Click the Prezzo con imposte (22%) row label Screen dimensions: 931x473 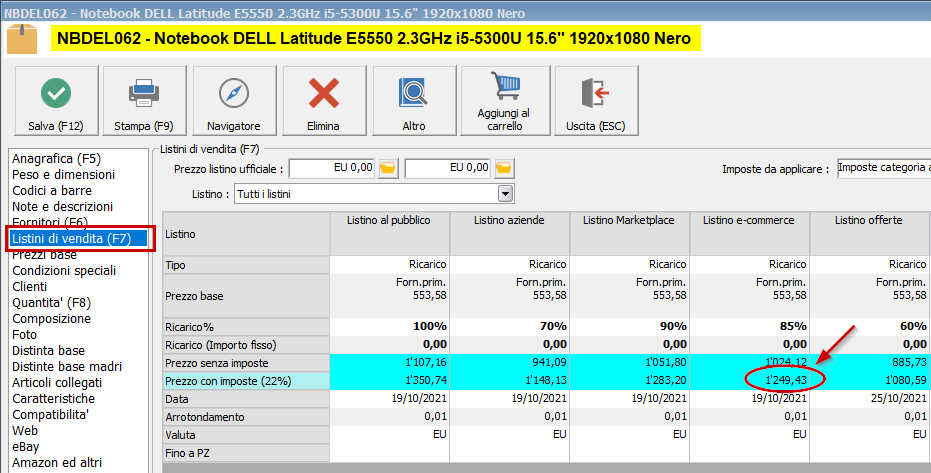point(246,381)
